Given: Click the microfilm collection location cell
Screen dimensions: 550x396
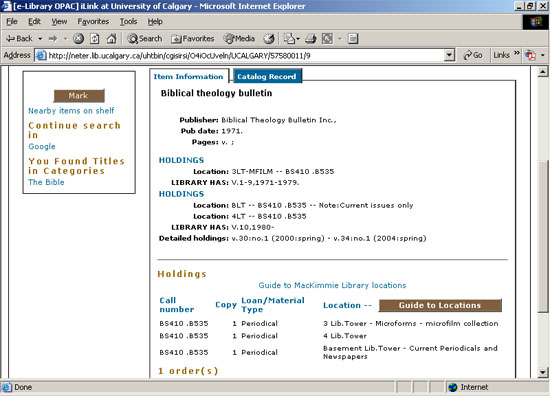Looking at the screenshot, I should click(410, 323).
